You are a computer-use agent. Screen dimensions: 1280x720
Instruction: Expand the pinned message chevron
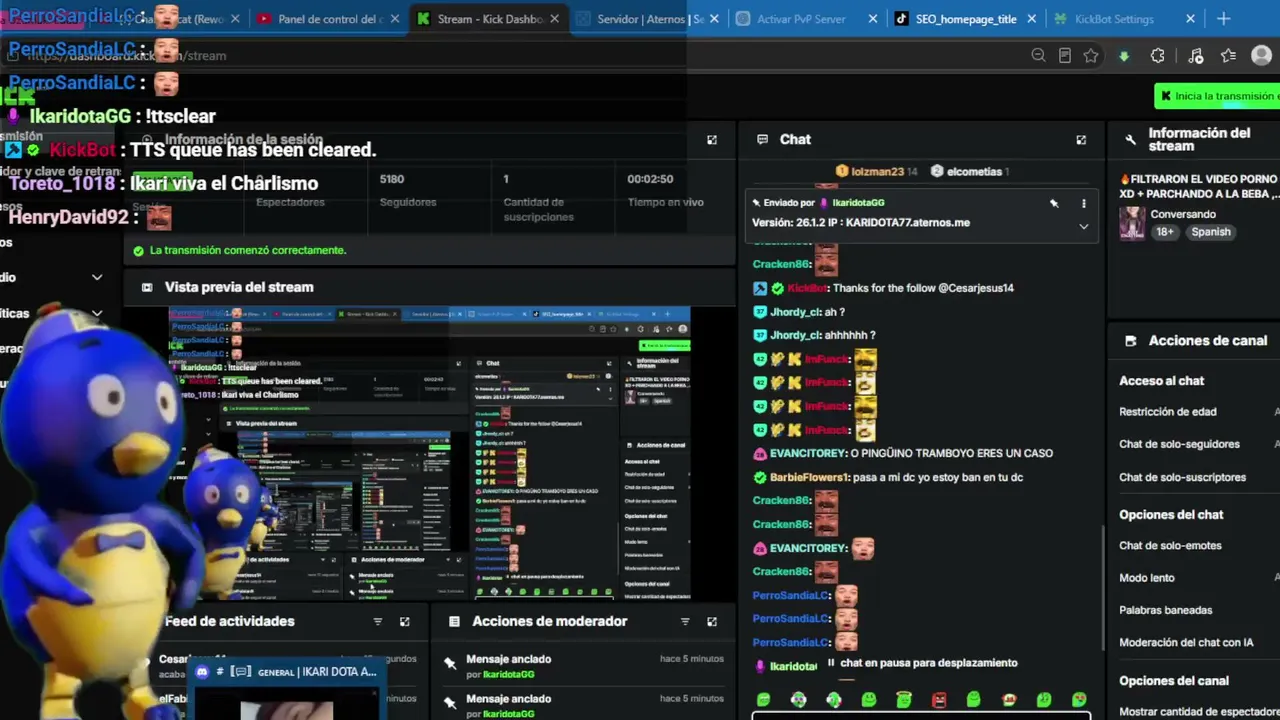[x=1083, y=227]
